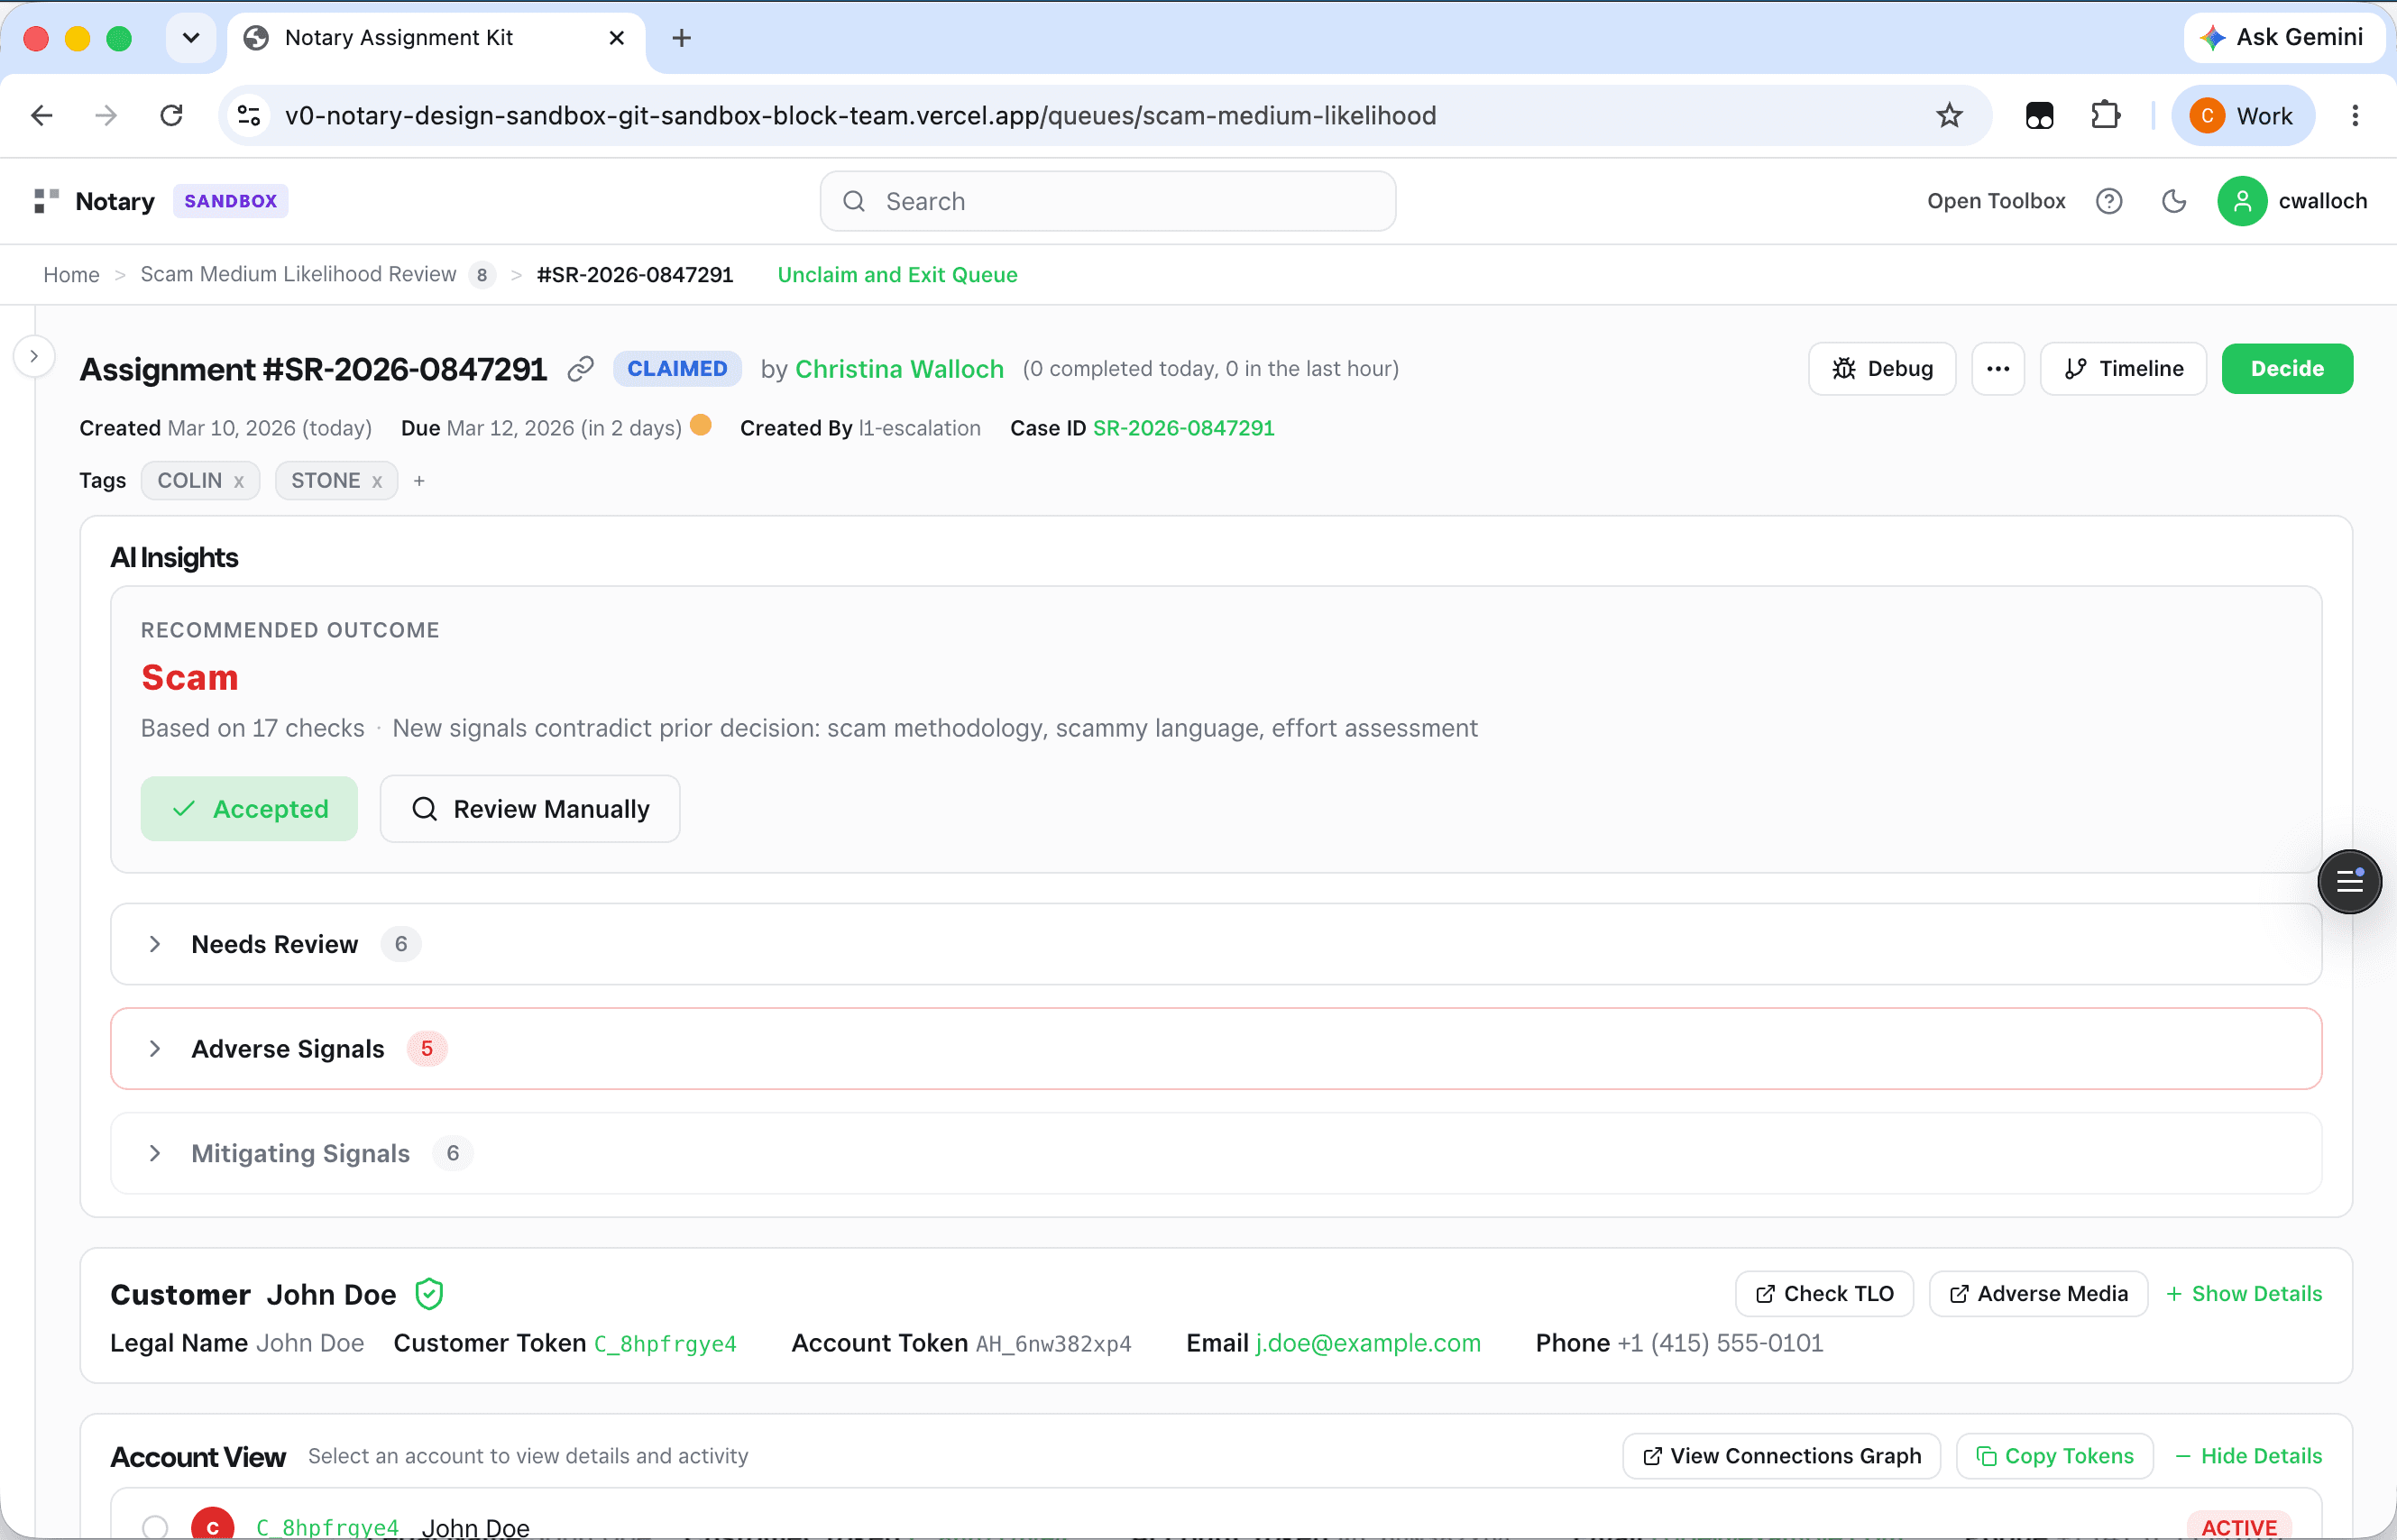2397x1540 pixels.
Task: Open customer token C_8hpfrgye4 link
Action: click(665, 1343)
